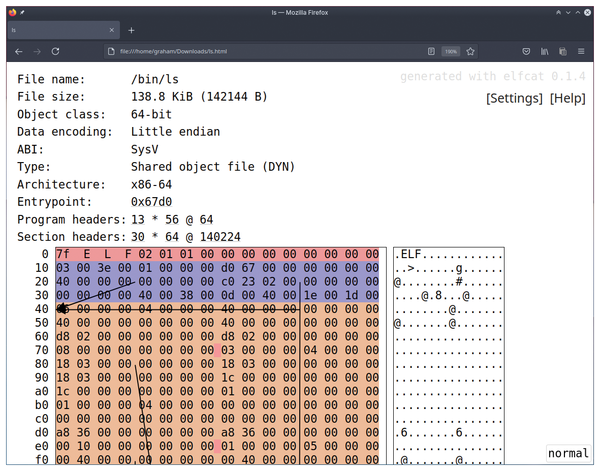
Task: Bookmark this page with the star
Action: point(470,51)
